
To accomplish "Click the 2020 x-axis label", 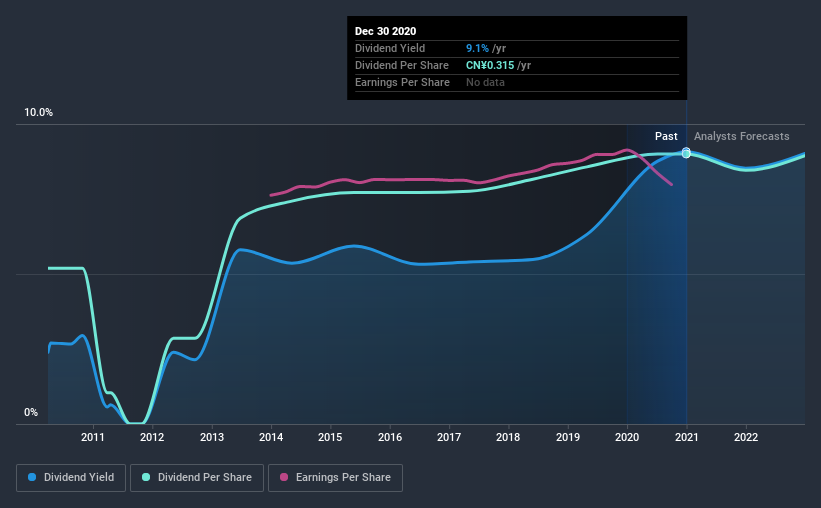I will pyautogui.click(x=627, y=437).
